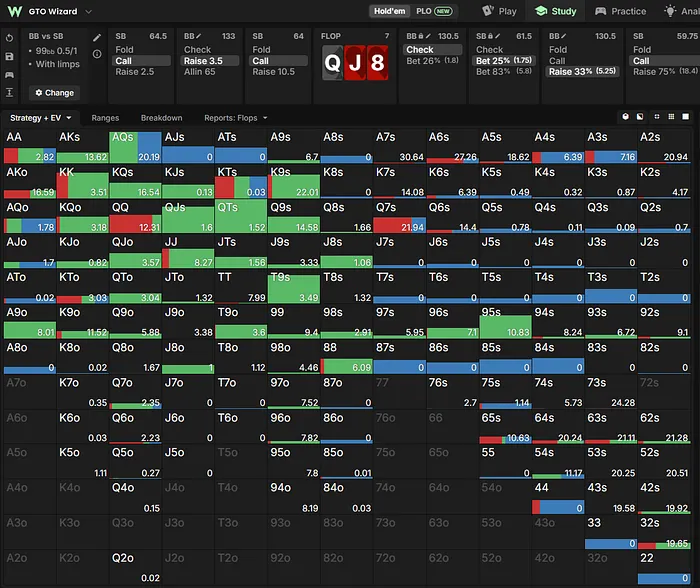Open the Play tab
The width and height of the screenshot is (700, 588).
pos(499,11)
